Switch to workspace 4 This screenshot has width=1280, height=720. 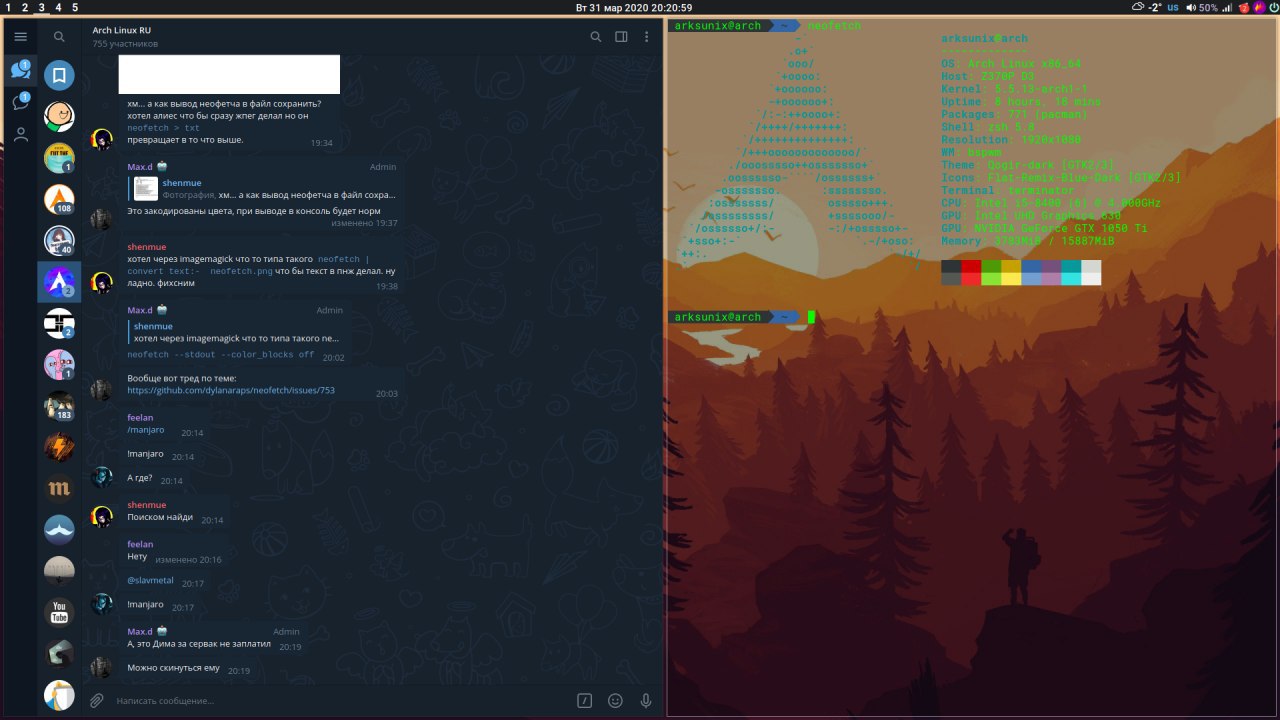58,7
